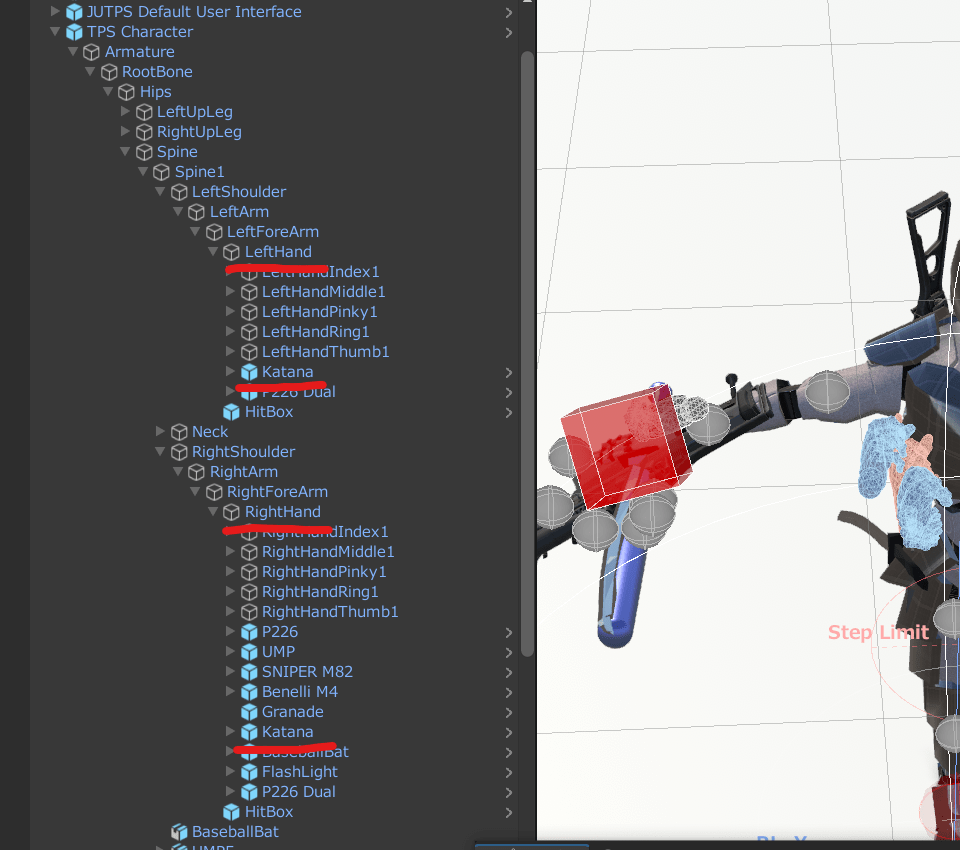Viewport: 960px width, 850px height.
Task: Click the Granade prefab icon
Action: click(249, 712)
